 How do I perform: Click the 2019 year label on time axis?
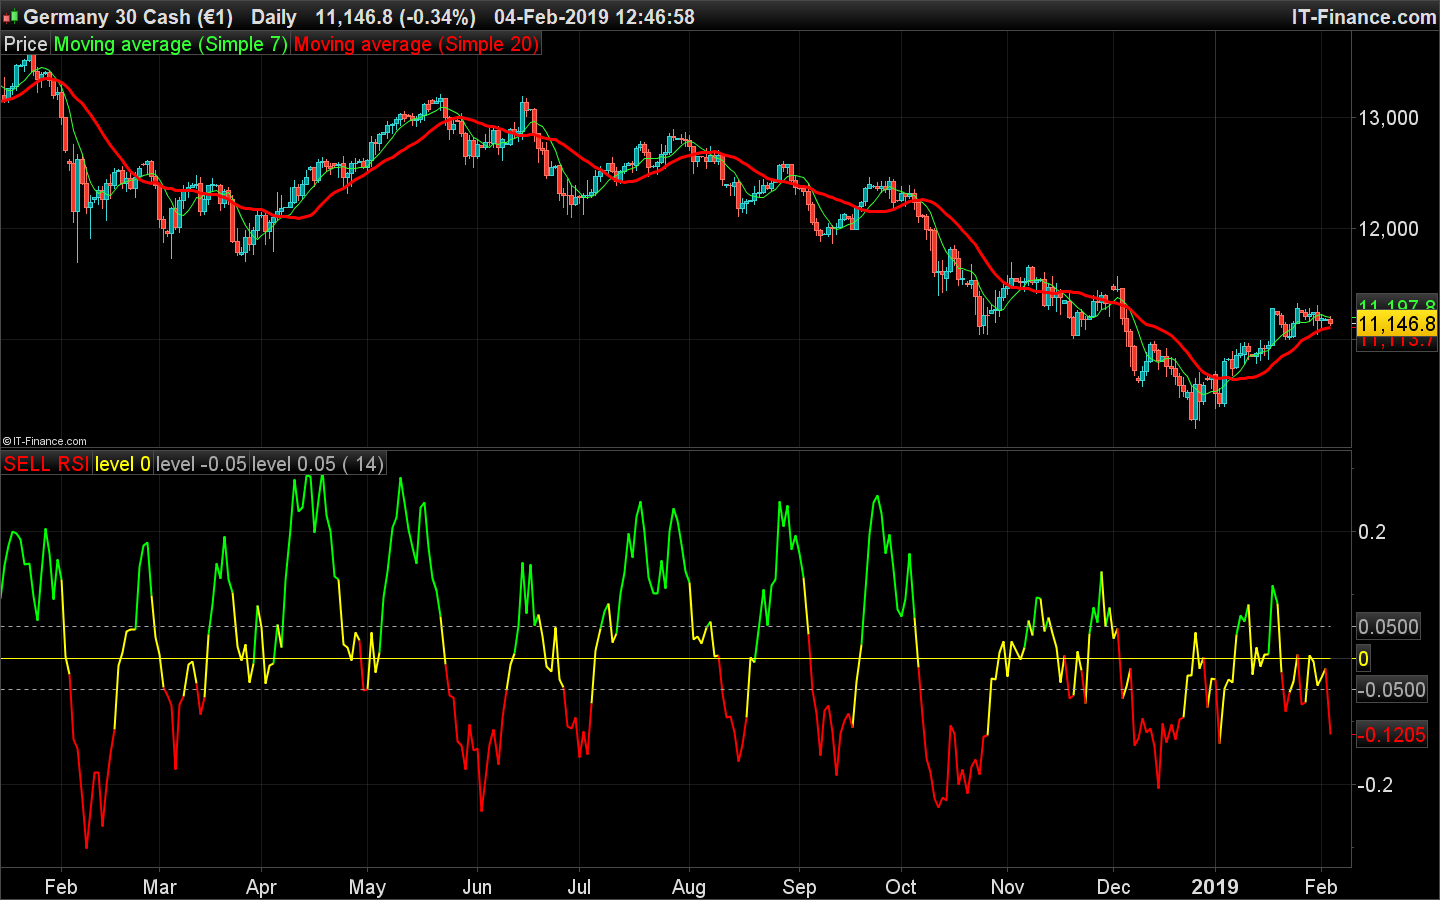1215,887
